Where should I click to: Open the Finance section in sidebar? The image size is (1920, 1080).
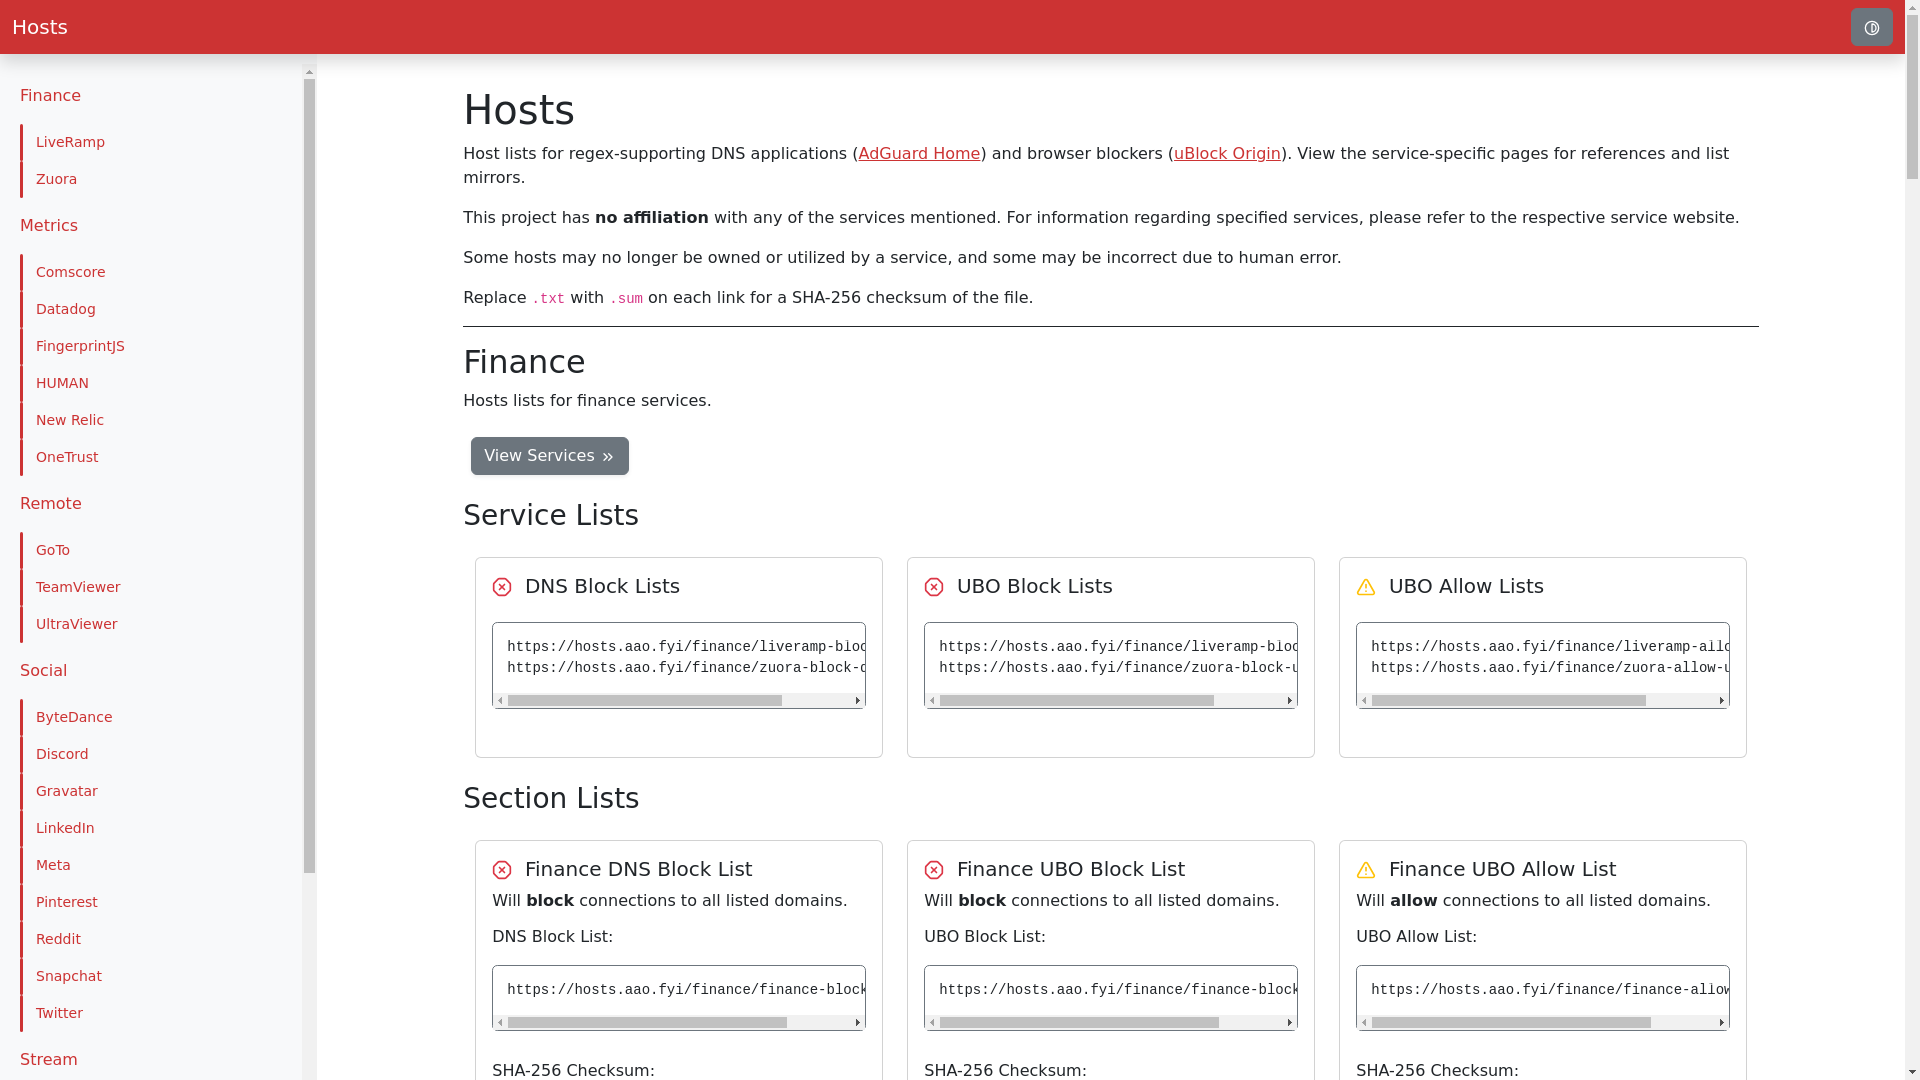coord(50,96)
